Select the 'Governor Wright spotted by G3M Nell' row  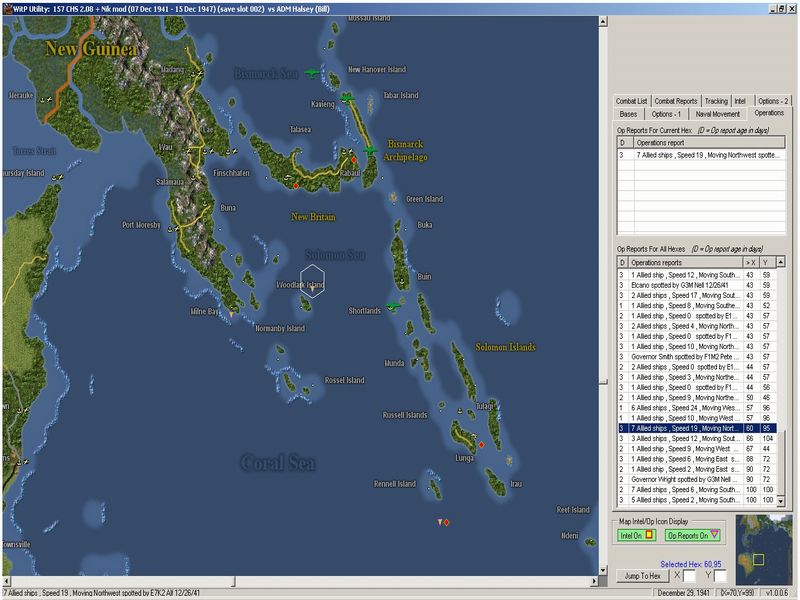(696, 479)
